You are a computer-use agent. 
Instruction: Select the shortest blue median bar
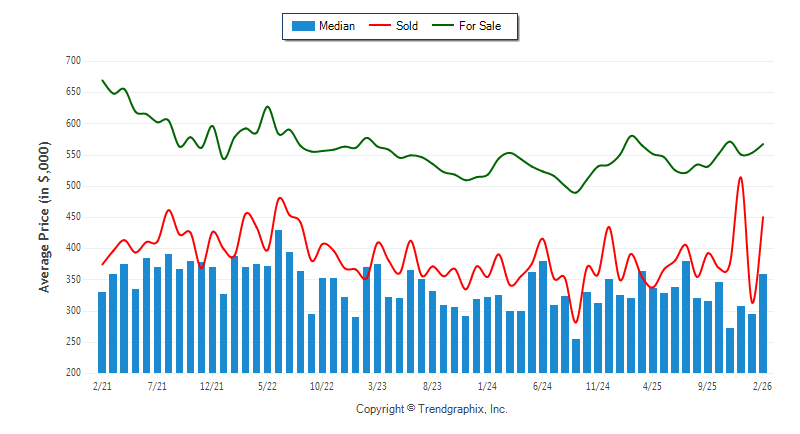click(576, 355)
